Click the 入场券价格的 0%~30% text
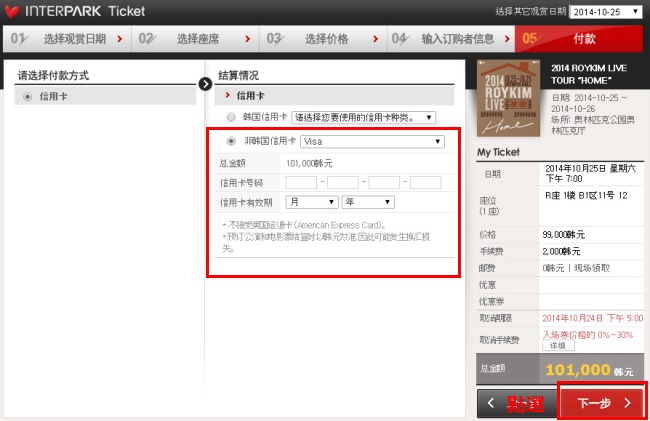The height and width of the screenshot is (421, 650). point(588,335)
